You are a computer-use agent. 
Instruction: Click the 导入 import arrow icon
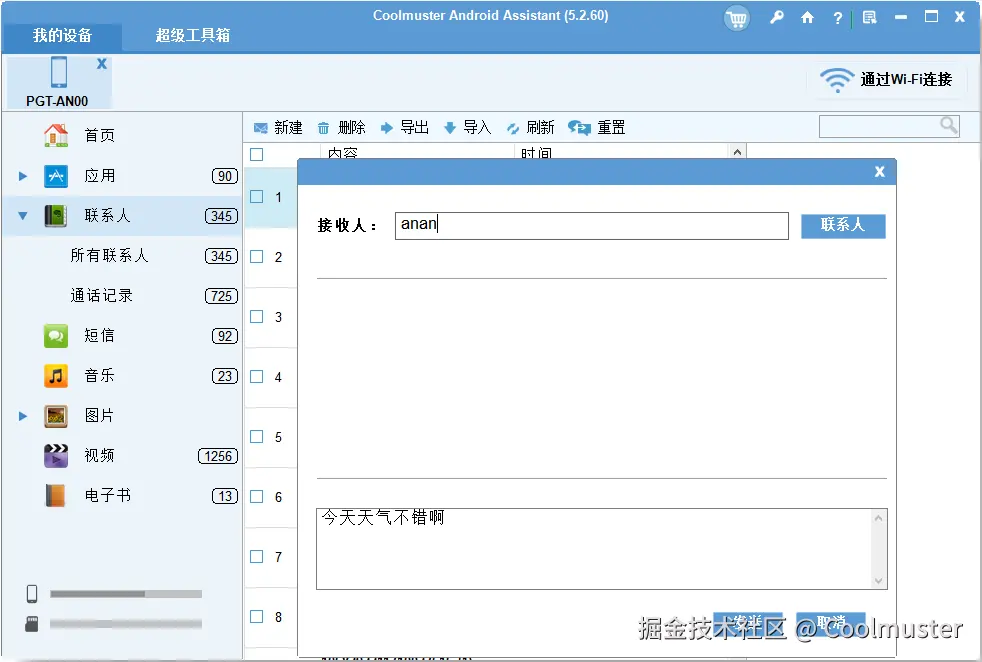click(x=450, y=128)
